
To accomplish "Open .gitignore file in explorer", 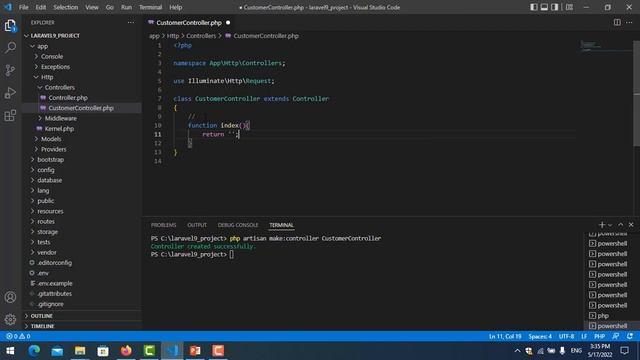I will [50, 304].
